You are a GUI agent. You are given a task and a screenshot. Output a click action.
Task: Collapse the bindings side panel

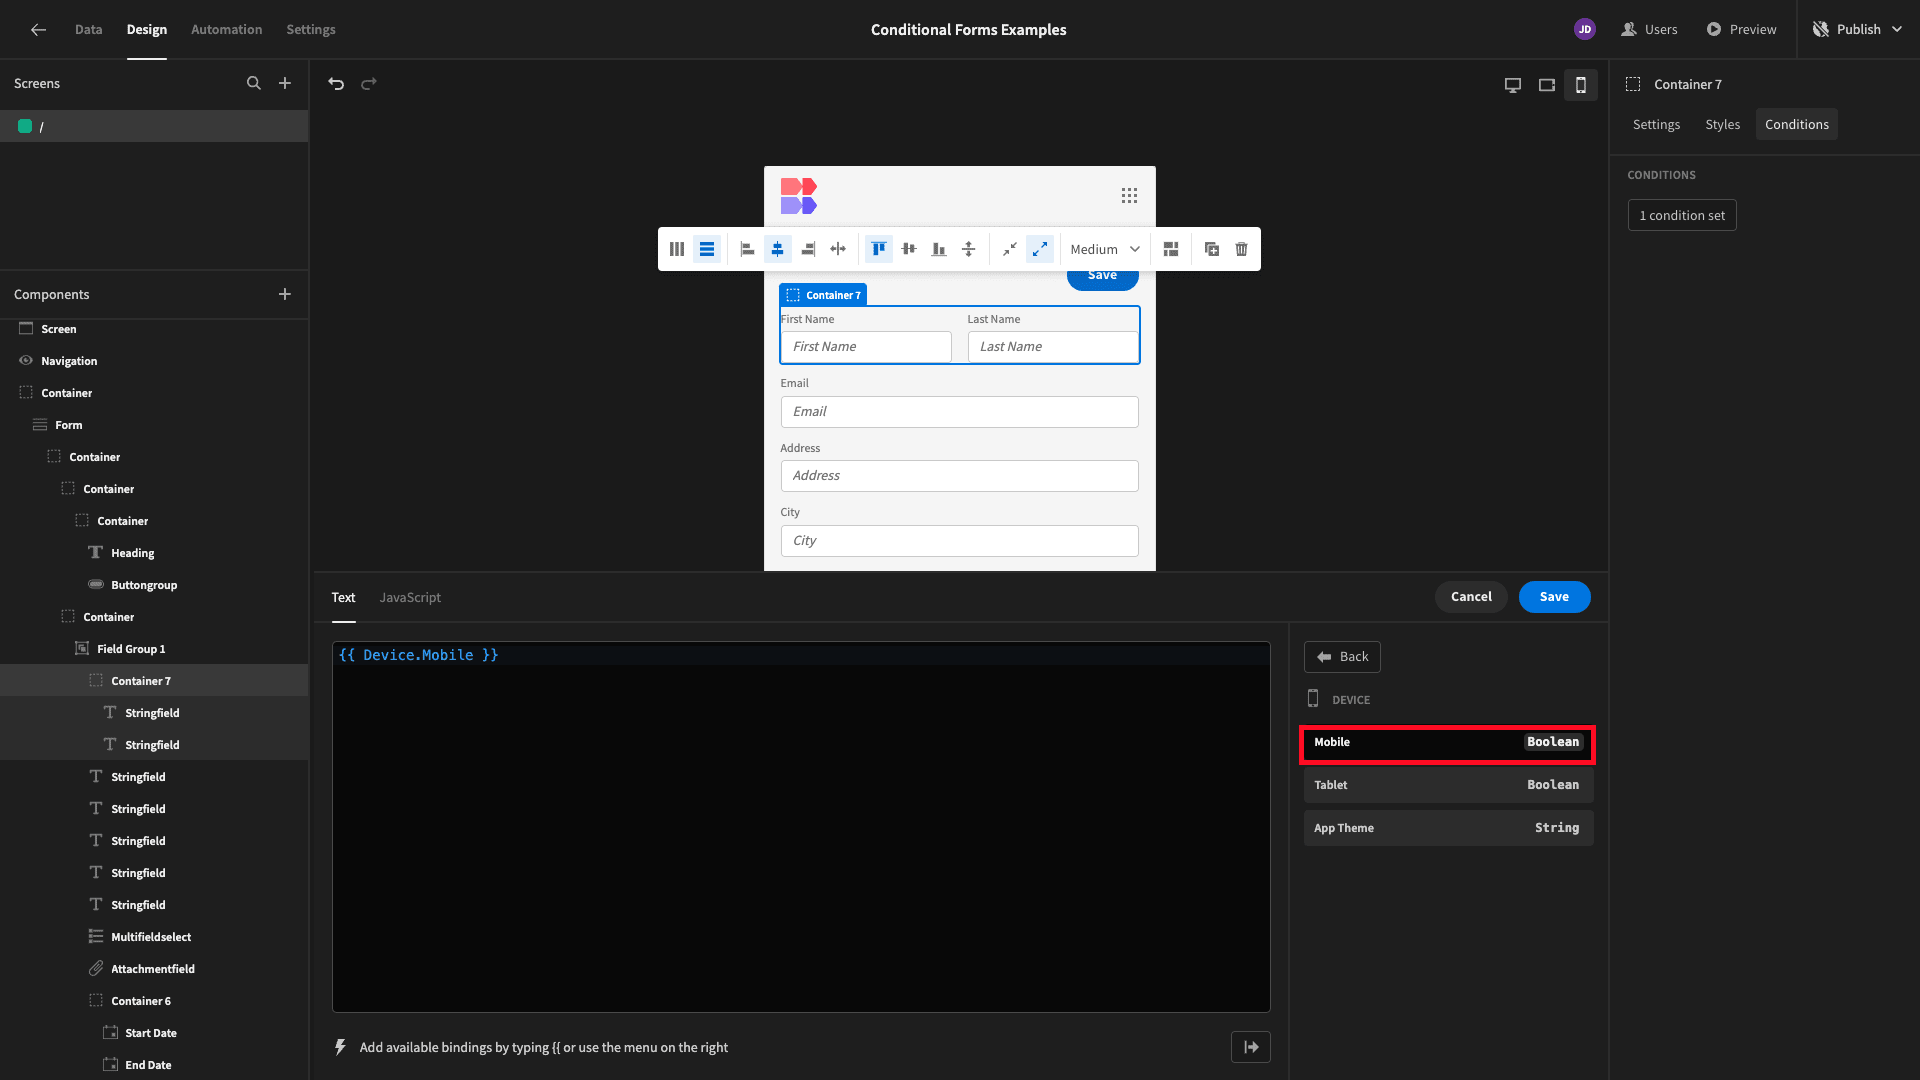[x=1251, y=1047]
